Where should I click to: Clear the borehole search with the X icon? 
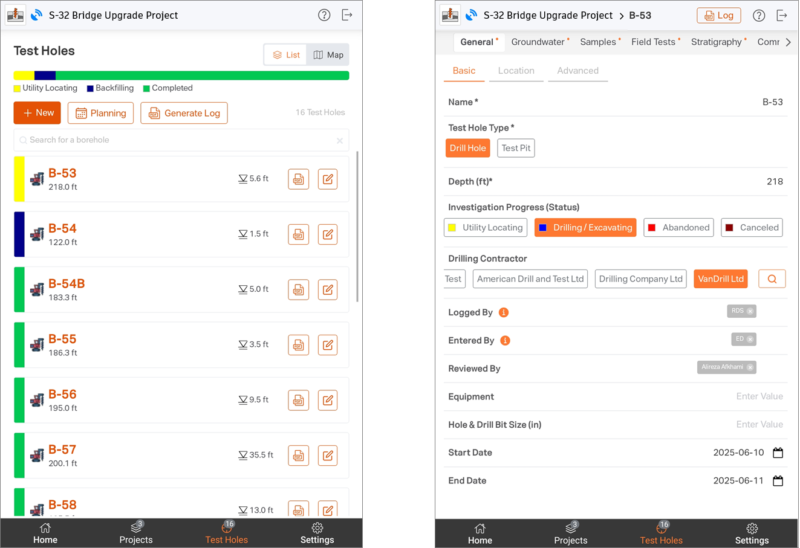point(339,140)
